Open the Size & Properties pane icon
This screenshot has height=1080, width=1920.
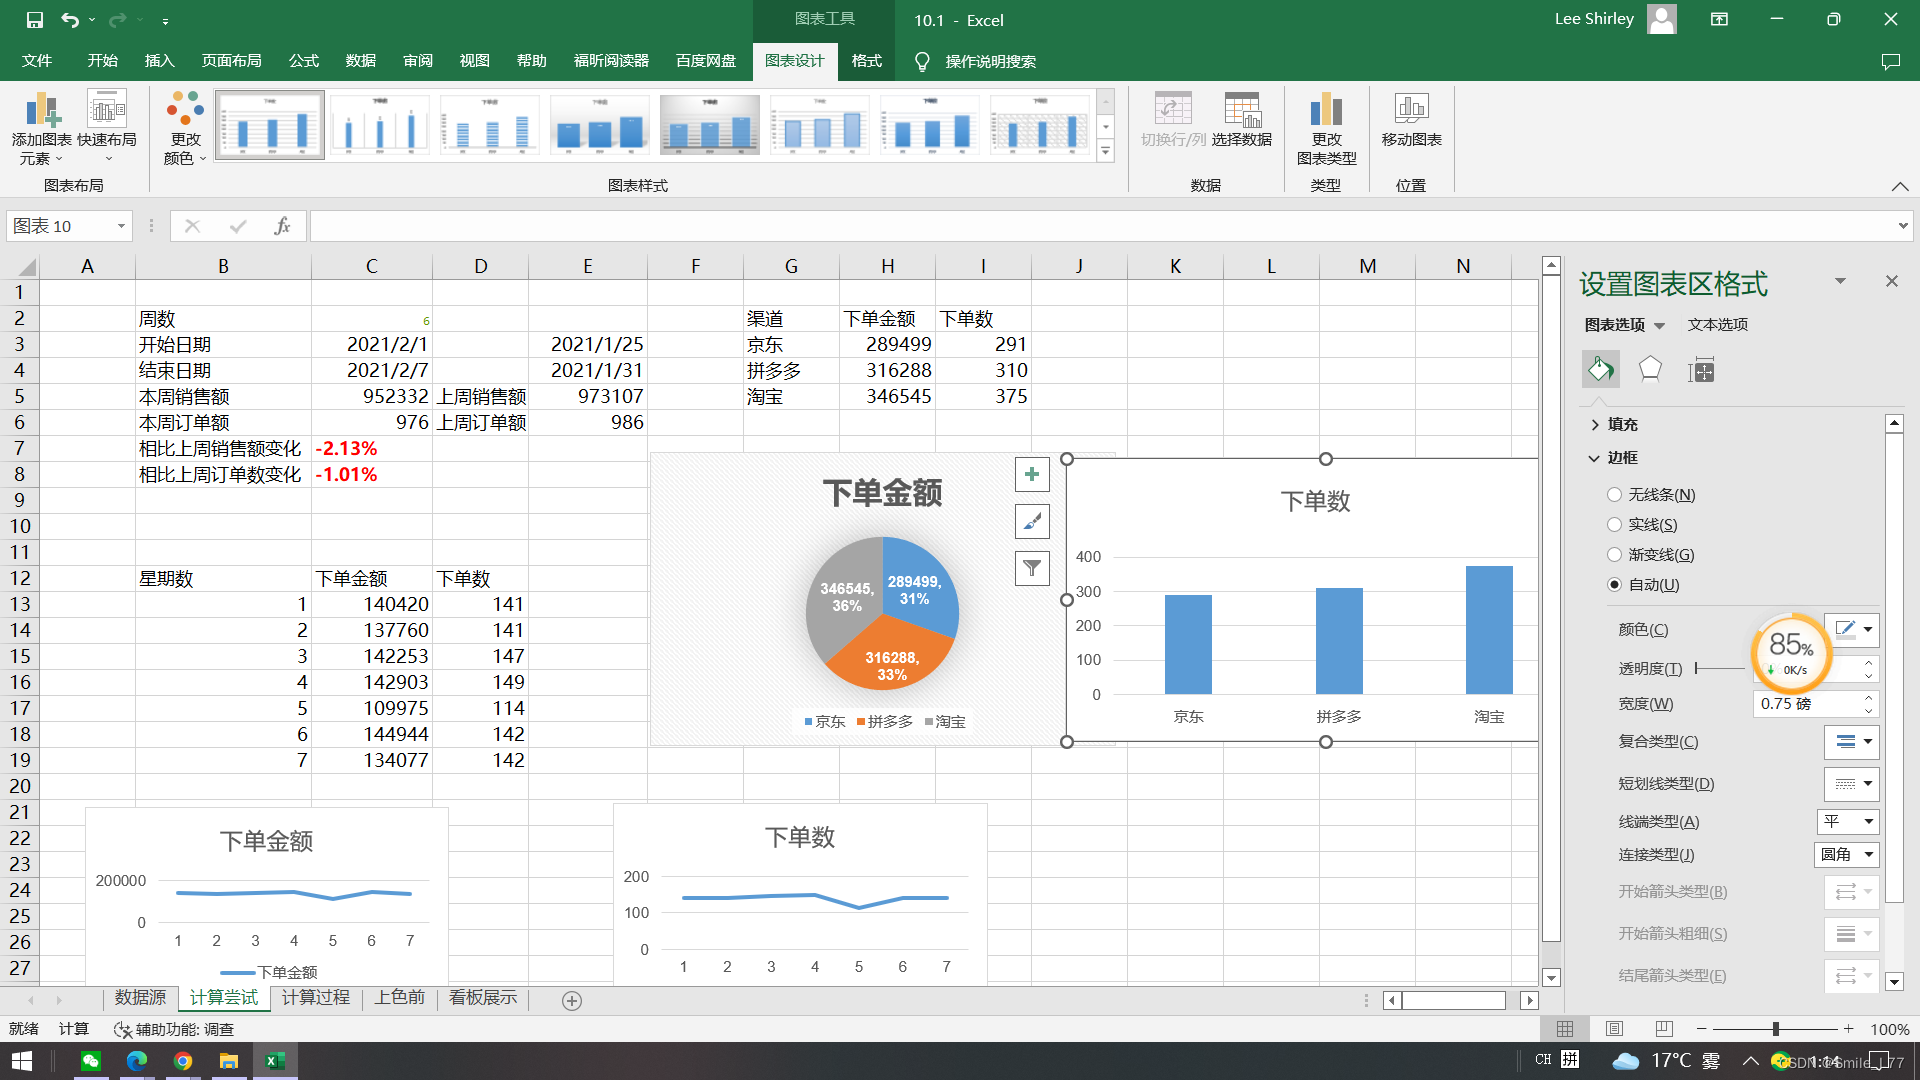pos(1701,371)
